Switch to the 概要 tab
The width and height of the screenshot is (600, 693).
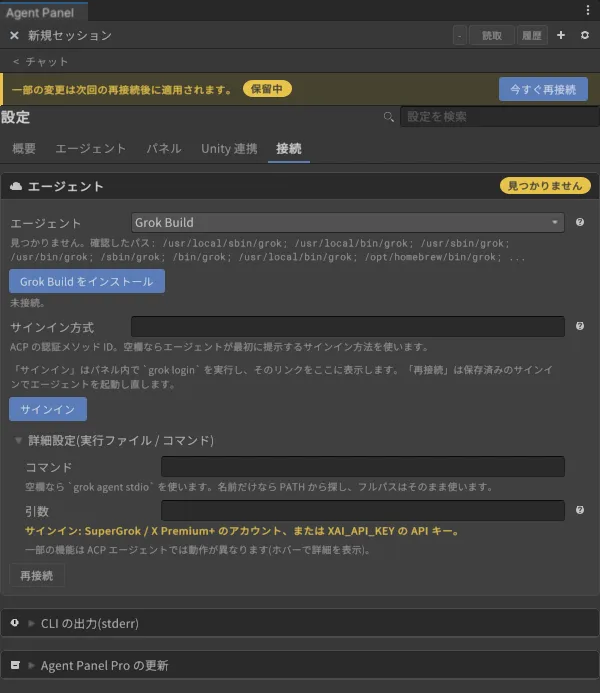(x=24, y=148)
